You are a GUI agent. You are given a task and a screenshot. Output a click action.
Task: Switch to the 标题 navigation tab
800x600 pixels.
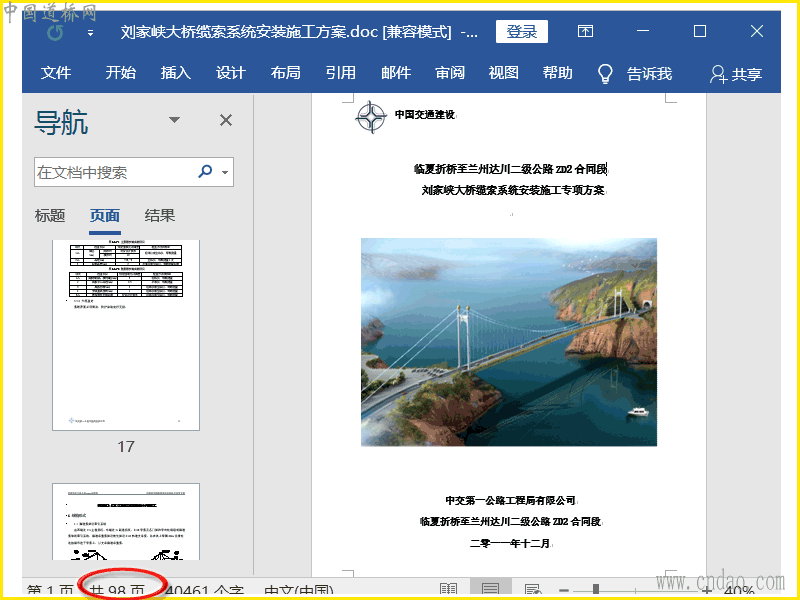coord(50,216)
